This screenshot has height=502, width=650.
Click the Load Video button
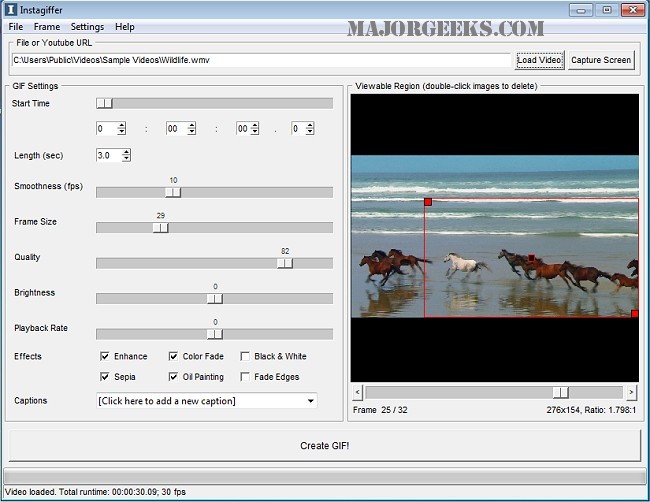(x=539, y=60)
